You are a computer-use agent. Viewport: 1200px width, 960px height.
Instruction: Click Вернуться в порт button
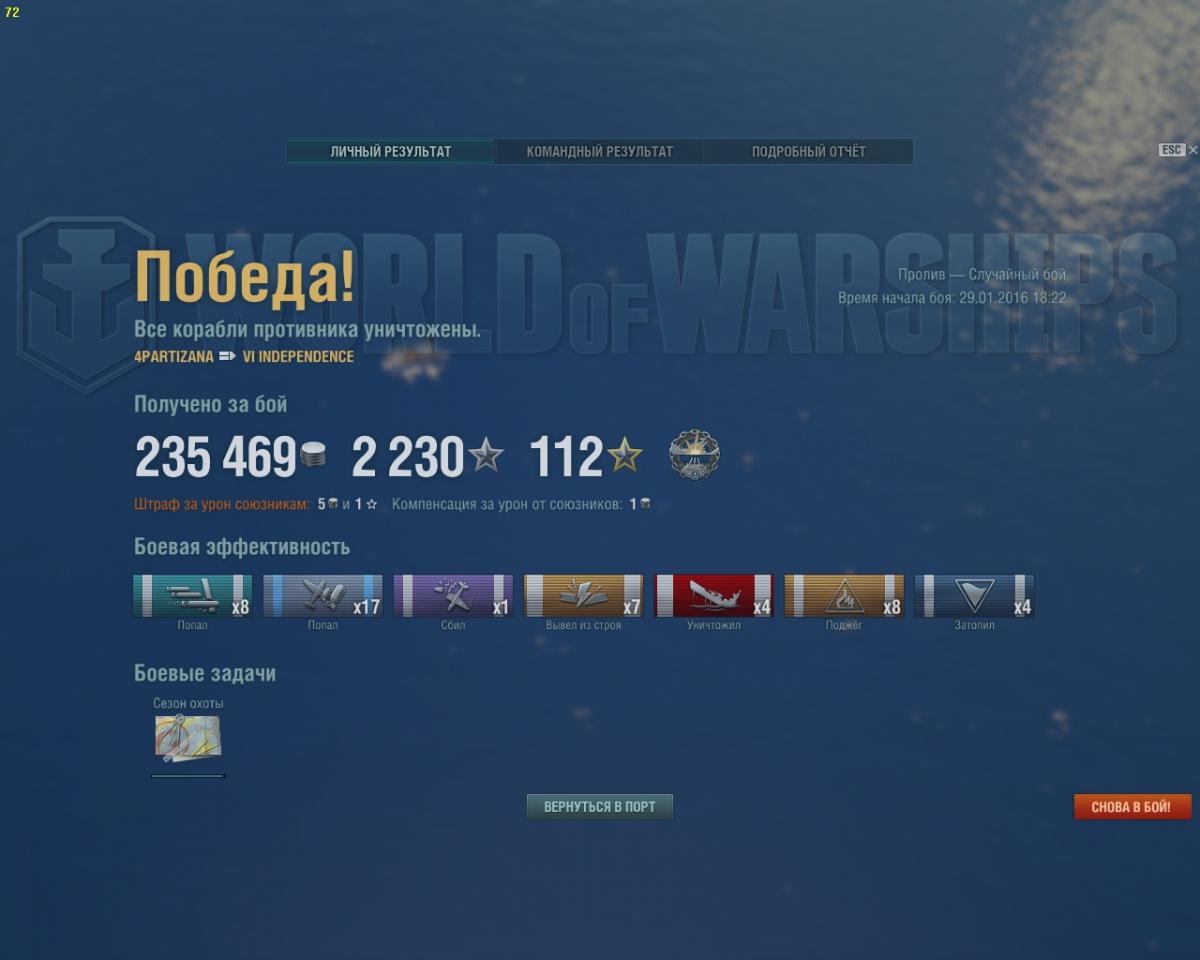point(600,807)
